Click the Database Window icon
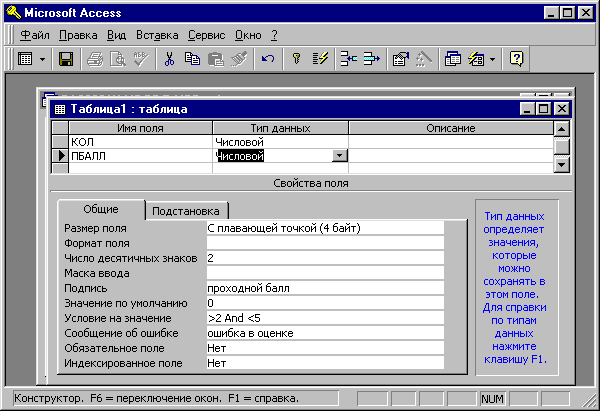This screenshot has height=411, width=600. click(451, 60)
